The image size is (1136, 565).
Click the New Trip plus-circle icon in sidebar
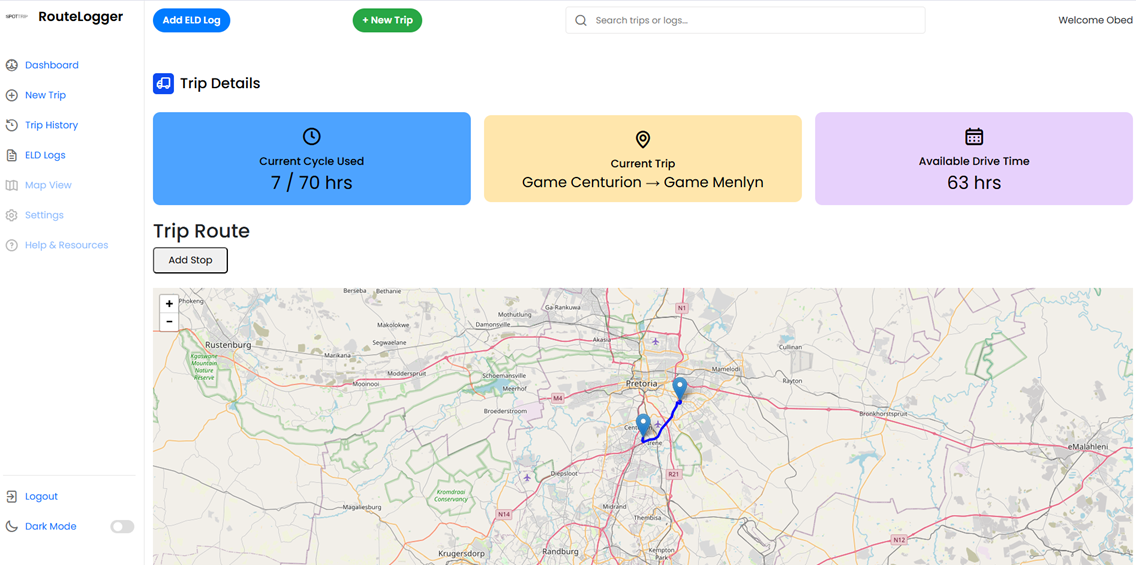click(x=12, y=95)
